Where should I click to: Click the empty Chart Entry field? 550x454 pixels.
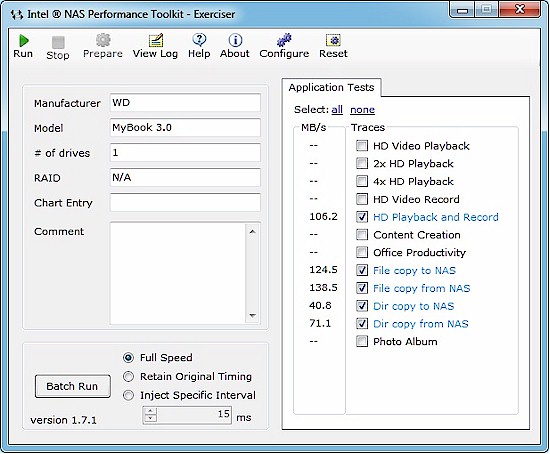[185, 202]
